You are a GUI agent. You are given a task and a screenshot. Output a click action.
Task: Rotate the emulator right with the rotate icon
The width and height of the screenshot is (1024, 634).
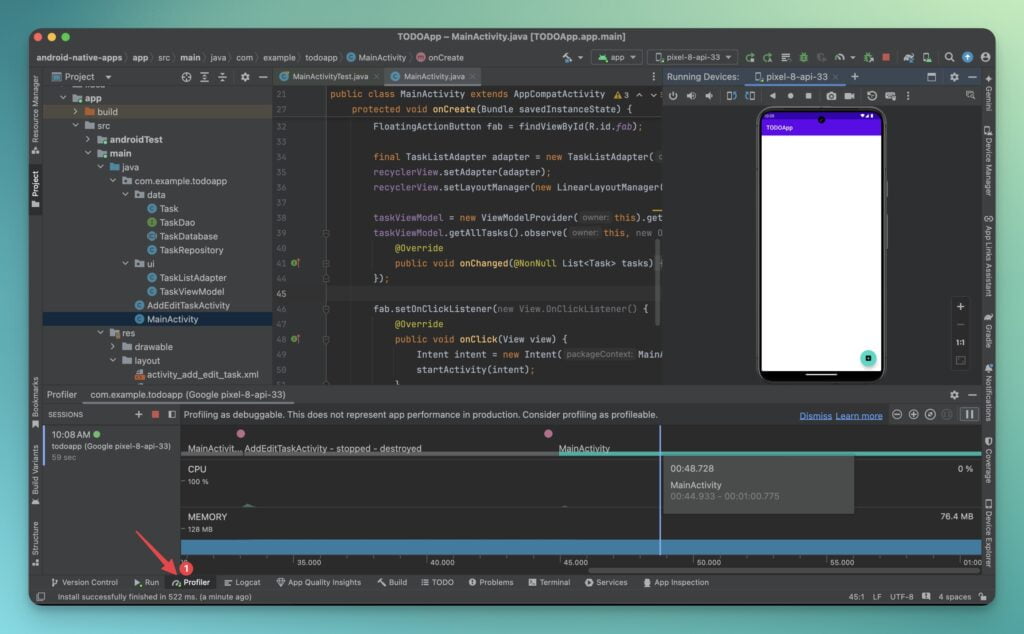pyautogui.click(x=750, y=96)
